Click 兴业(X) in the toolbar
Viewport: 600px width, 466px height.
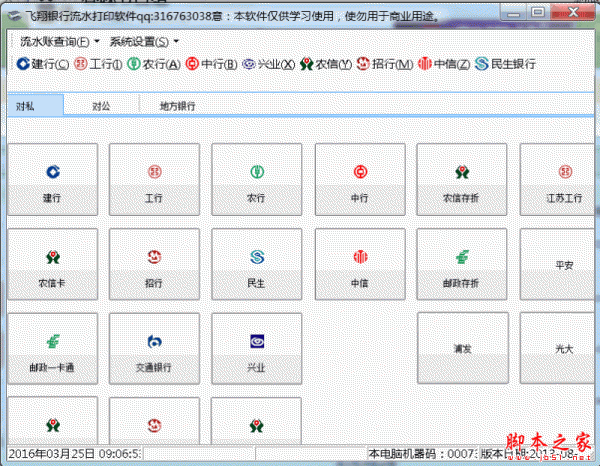click(269, 64)
